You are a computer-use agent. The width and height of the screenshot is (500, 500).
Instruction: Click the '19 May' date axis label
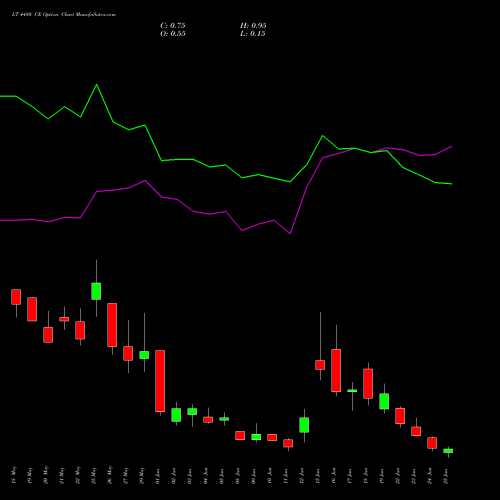(x=30, y=475)
